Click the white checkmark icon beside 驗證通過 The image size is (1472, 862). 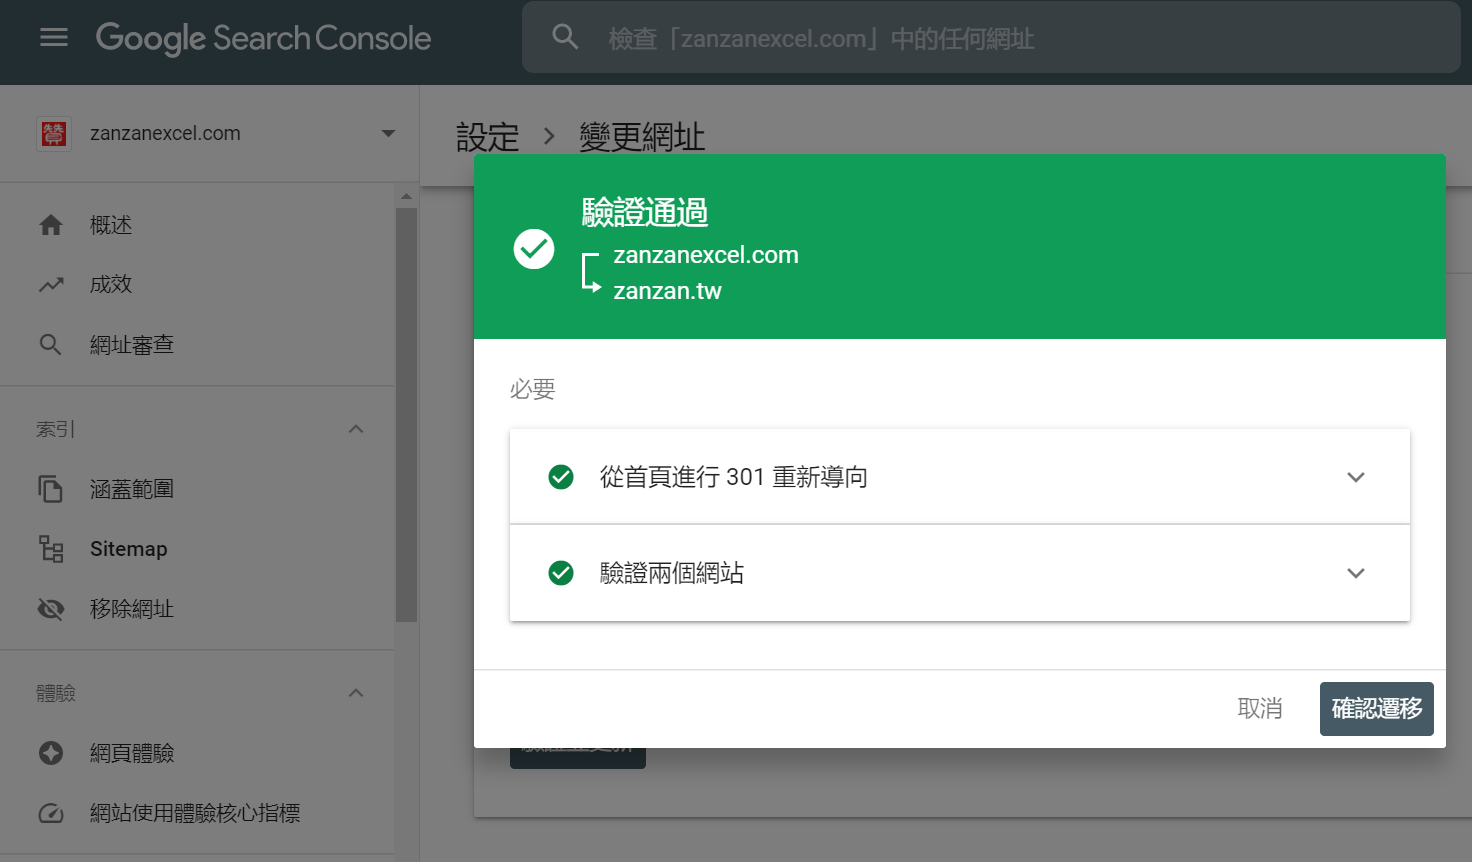[534, 249]
